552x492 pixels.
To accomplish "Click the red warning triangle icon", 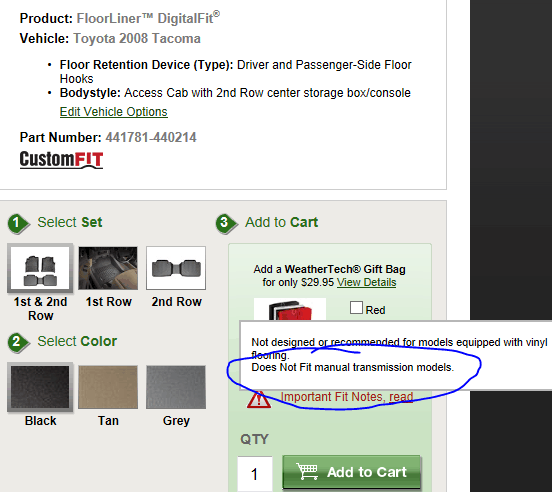I will coord(259,399).
